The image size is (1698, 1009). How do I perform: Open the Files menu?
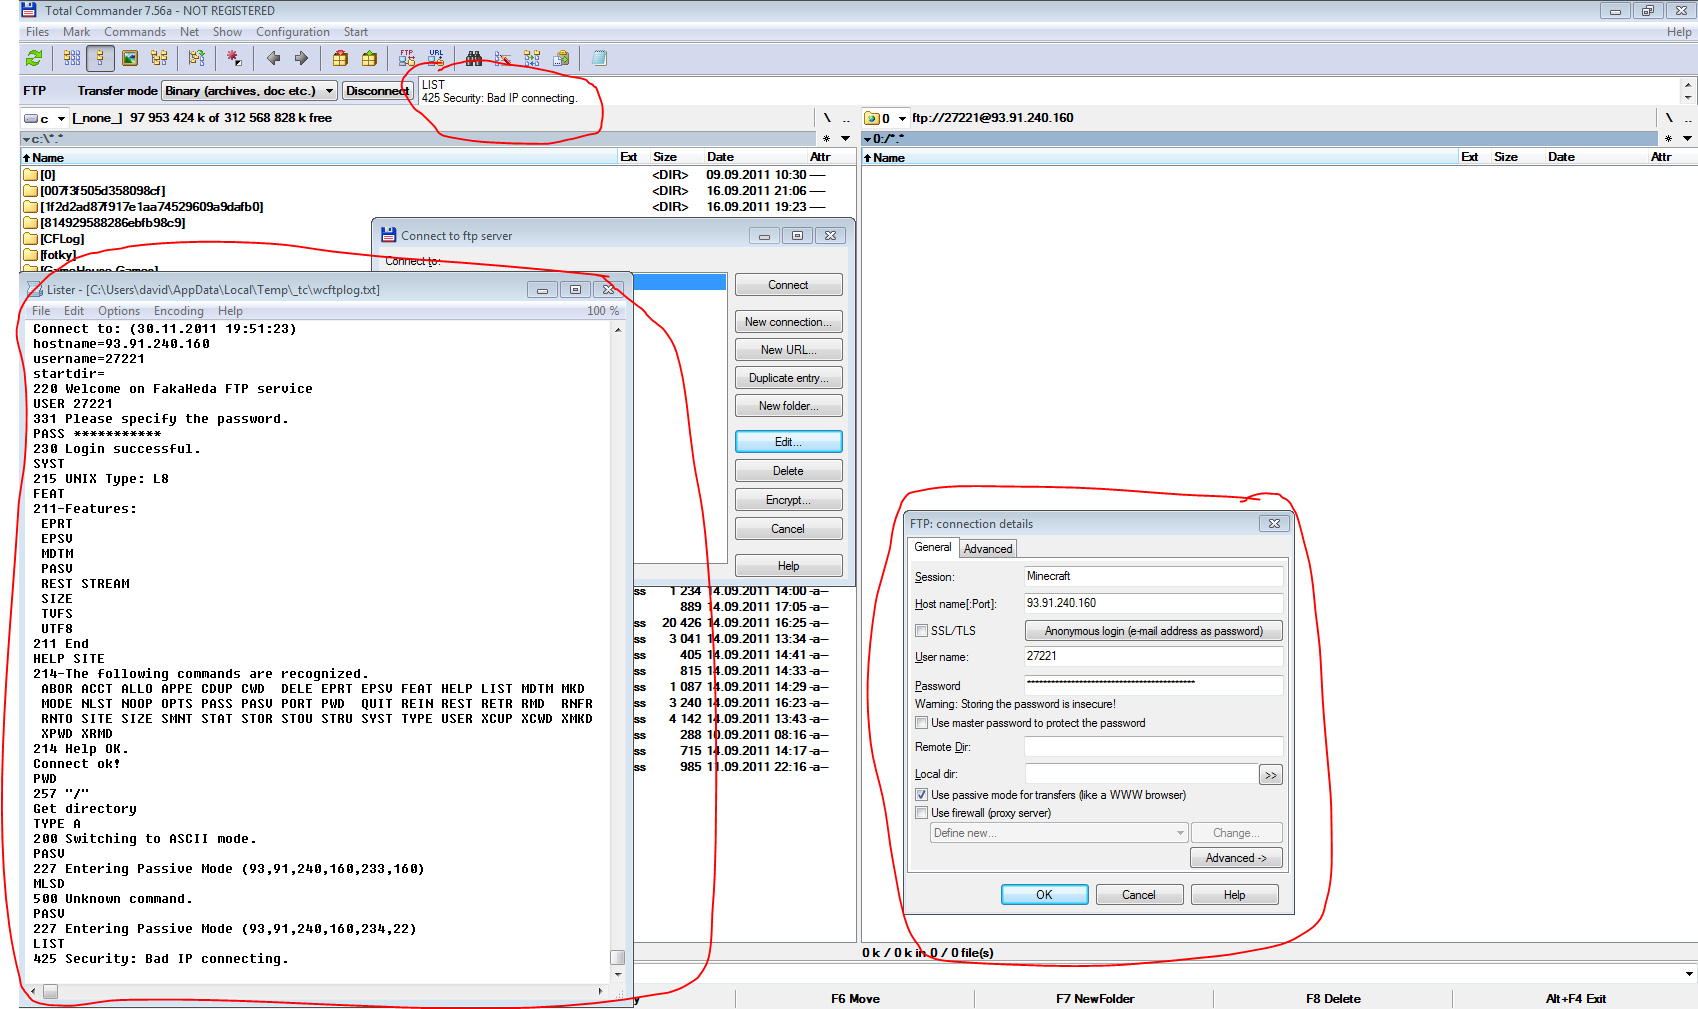(x=37, y=32)
